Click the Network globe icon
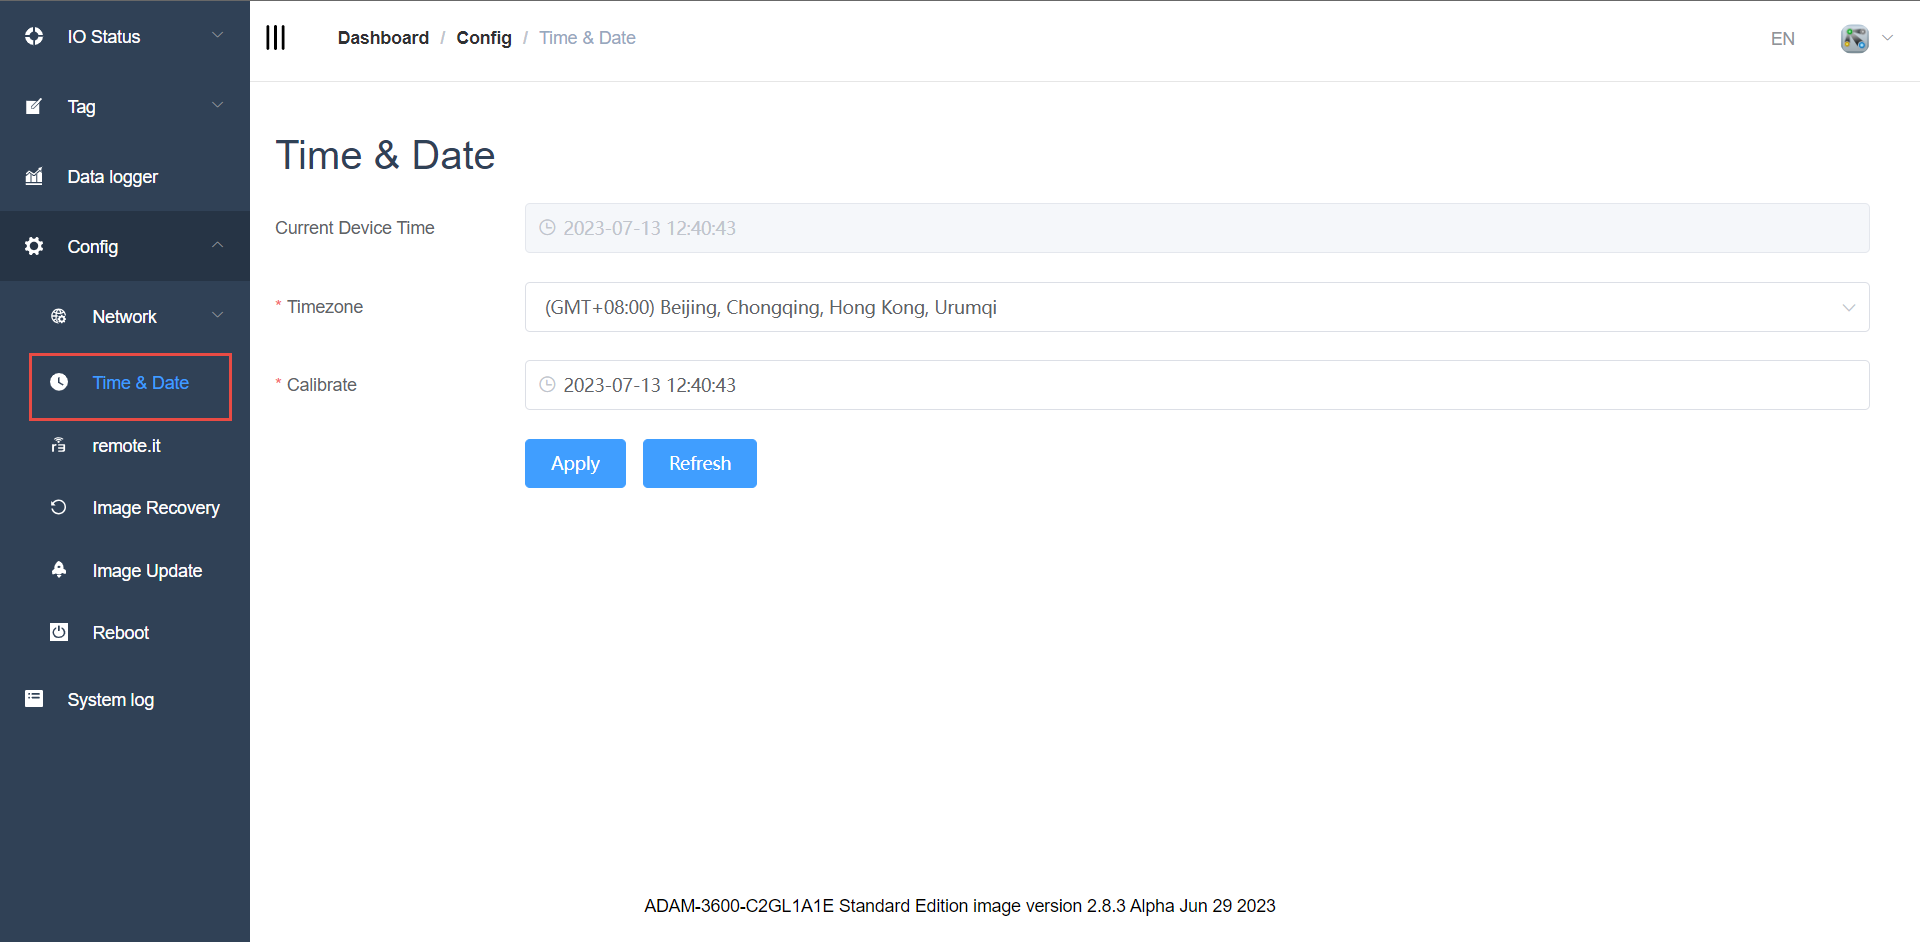Image resolution: width=1920 pixels, height=942 pixels. coord(59,316)
